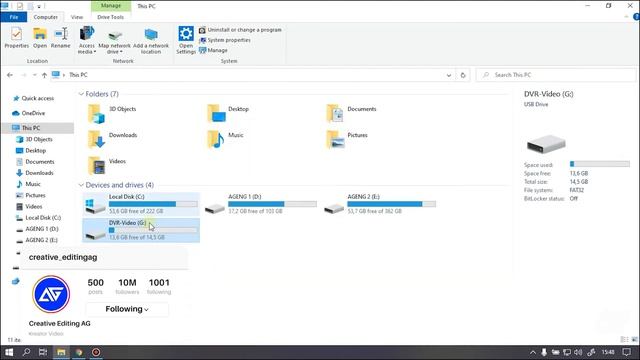Select AGENG 1 (D:) drive
This screenshot has height=360, width=640.
point(260,204)
